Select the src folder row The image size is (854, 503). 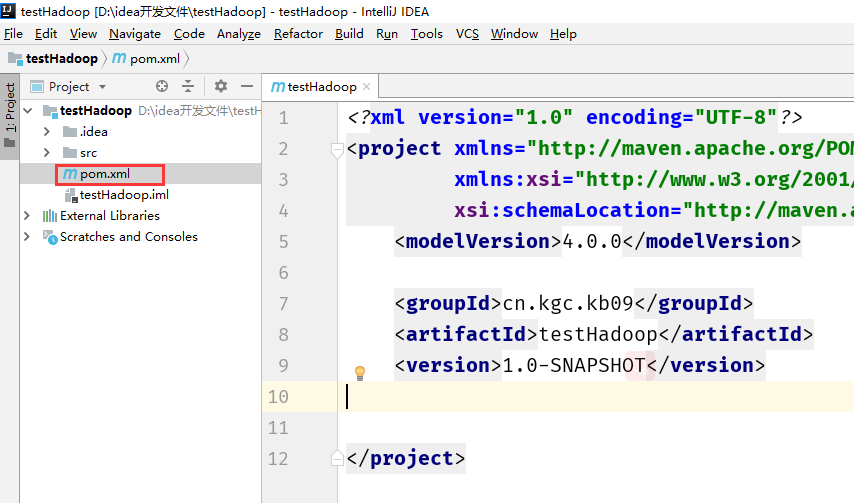click(x=141, y=153)
